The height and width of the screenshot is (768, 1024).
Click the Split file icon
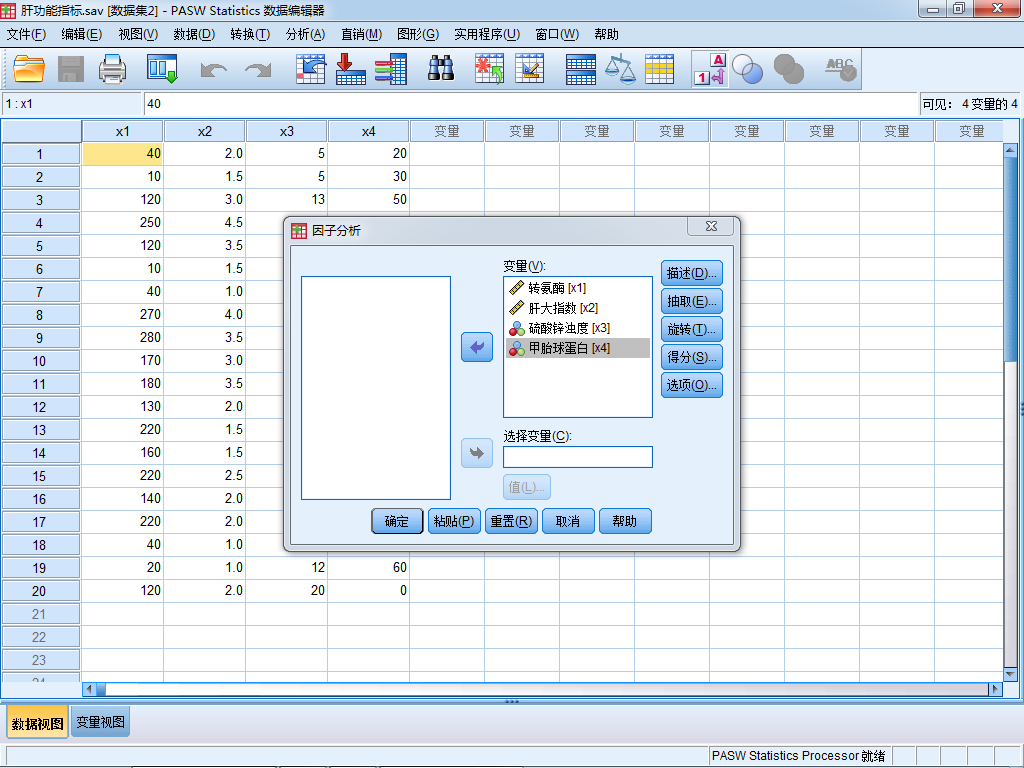580,69
